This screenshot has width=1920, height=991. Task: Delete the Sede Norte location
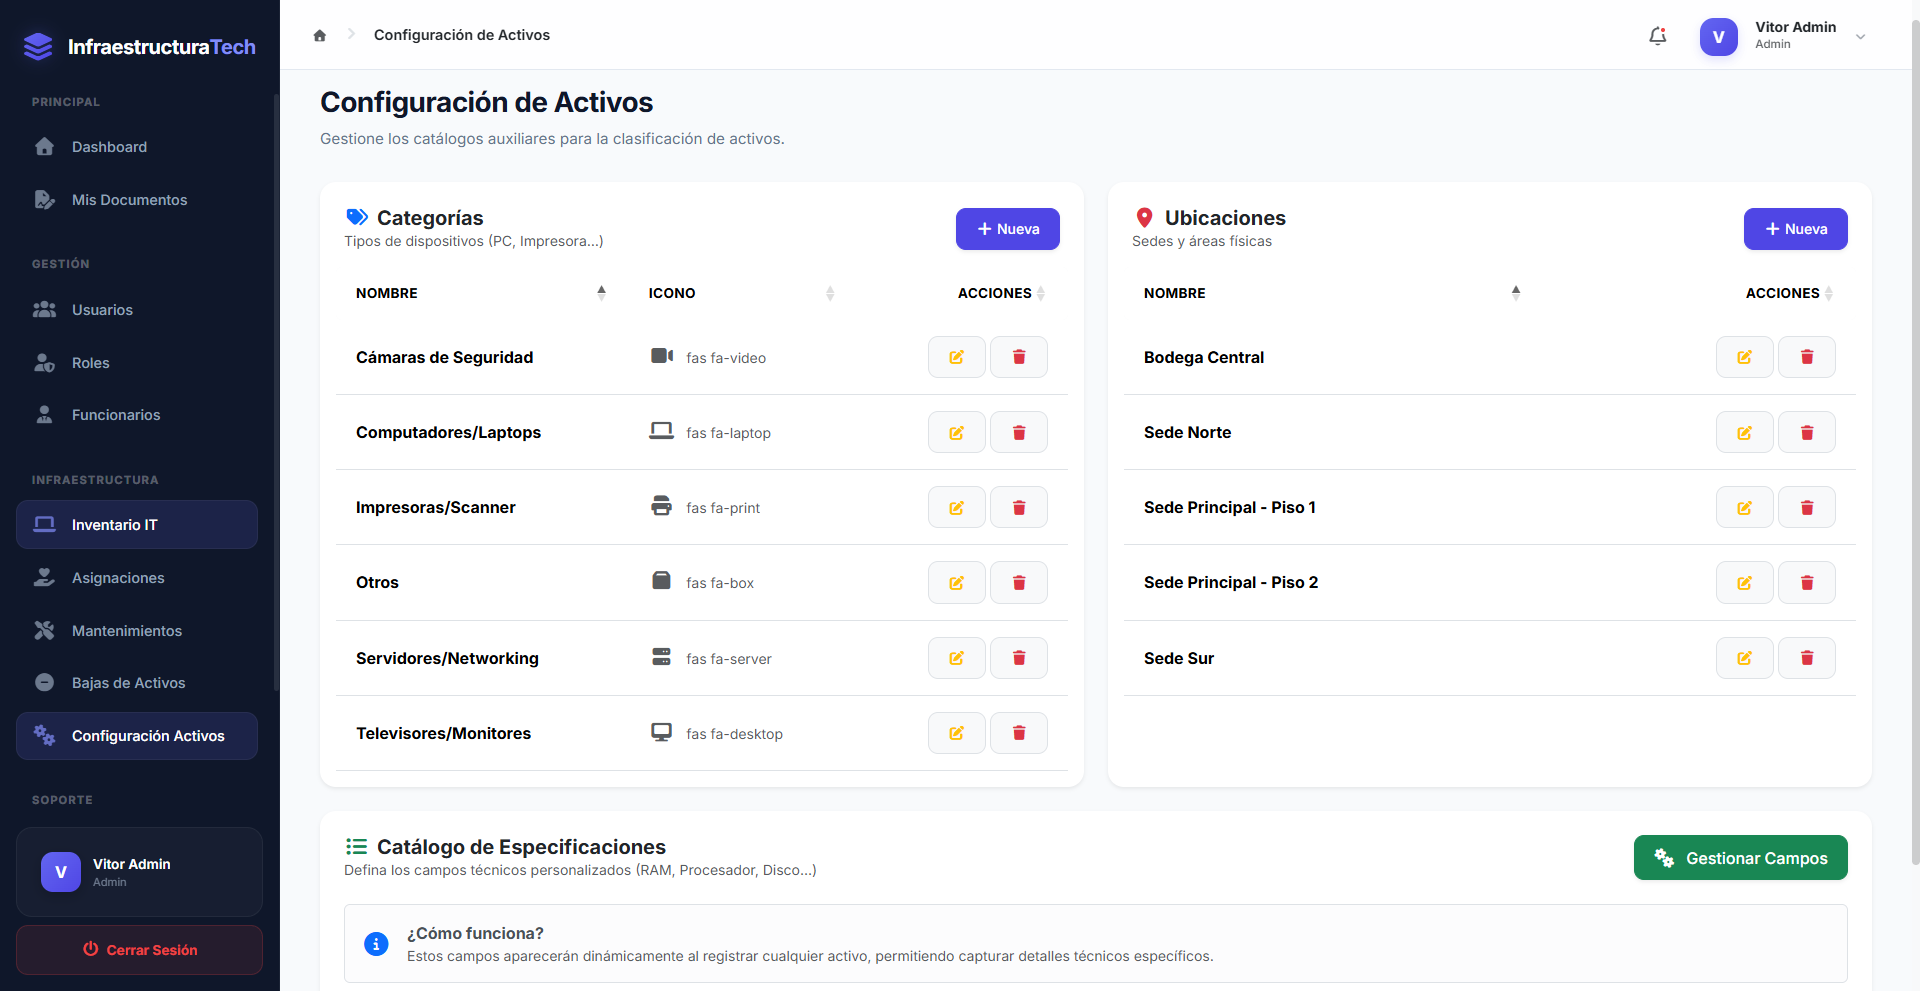(x=1807, y=432)
